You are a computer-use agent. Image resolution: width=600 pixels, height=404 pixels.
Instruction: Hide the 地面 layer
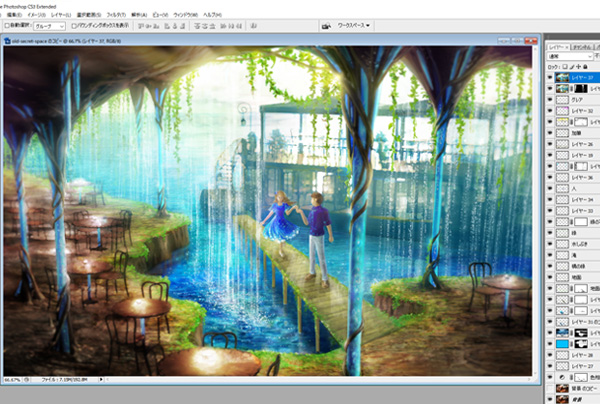(550, 277)
